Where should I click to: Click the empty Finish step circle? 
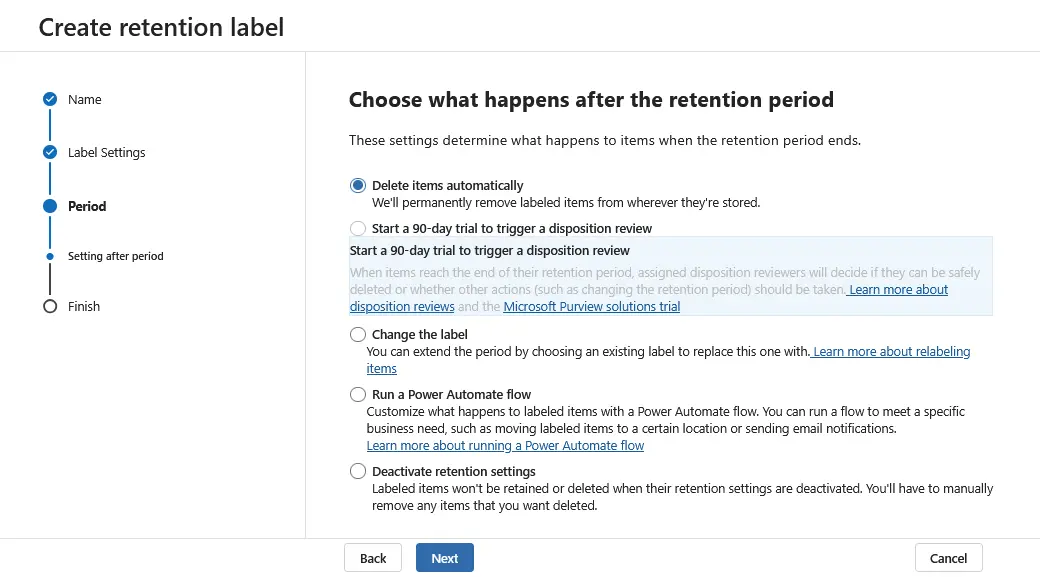point(50,306)
